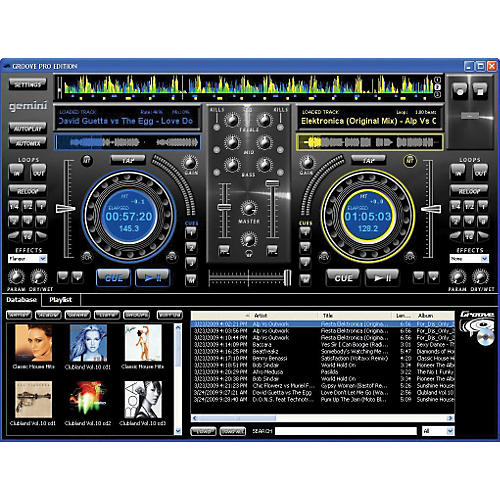Set left deck loop OUT point
Screen dimensions: 500x500
pyautogui.click(x=38, y=172)
